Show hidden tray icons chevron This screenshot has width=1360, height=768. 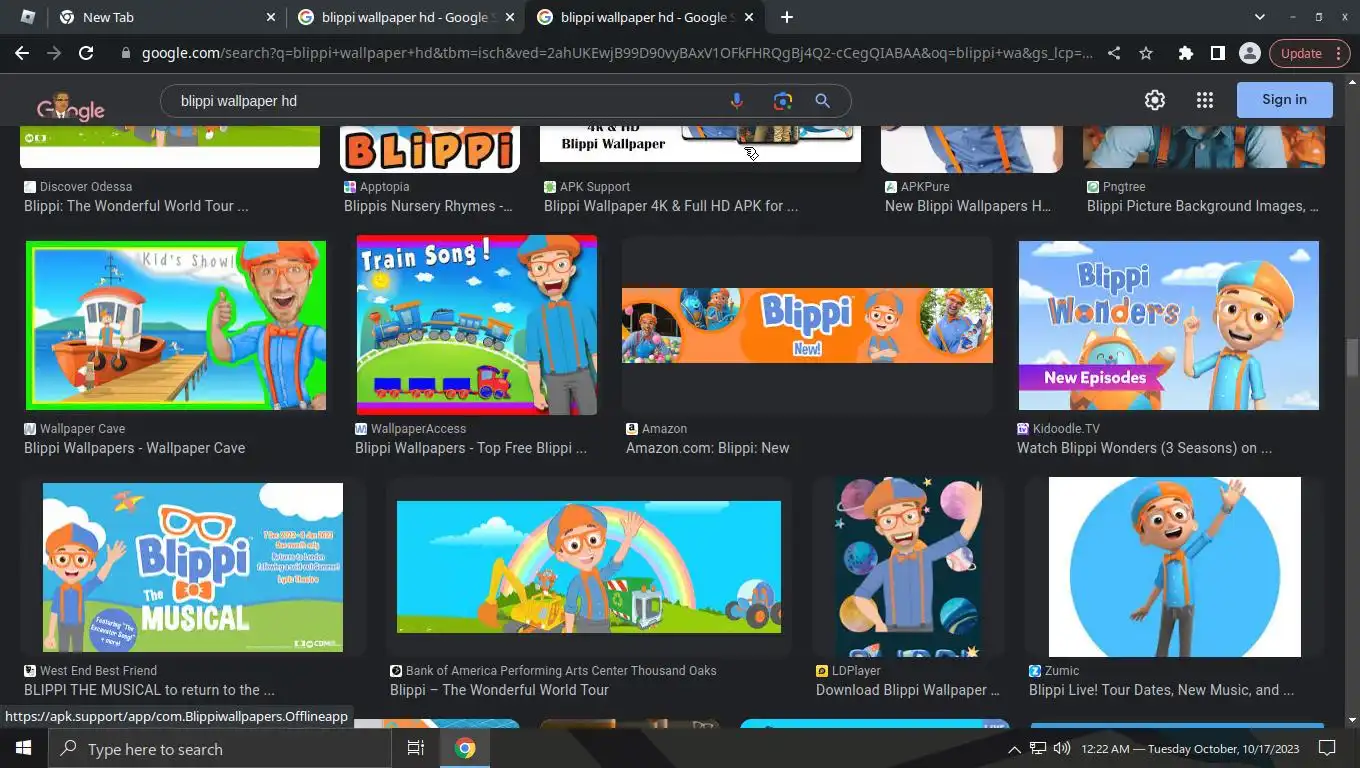pyautogui.click(x=1014, y=748)
